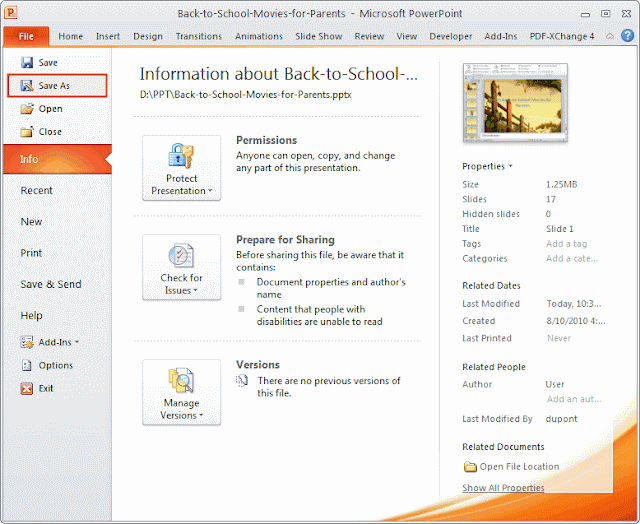
Task: Click Add an author field
Action: (574, 399)
